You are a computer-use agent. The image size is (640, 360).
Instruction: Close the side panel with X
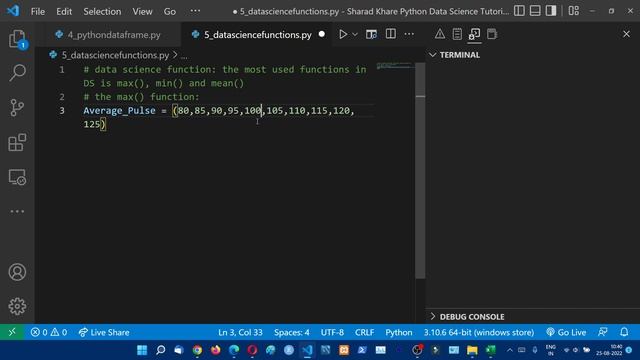pyautogui.click(x=627, y=34)
